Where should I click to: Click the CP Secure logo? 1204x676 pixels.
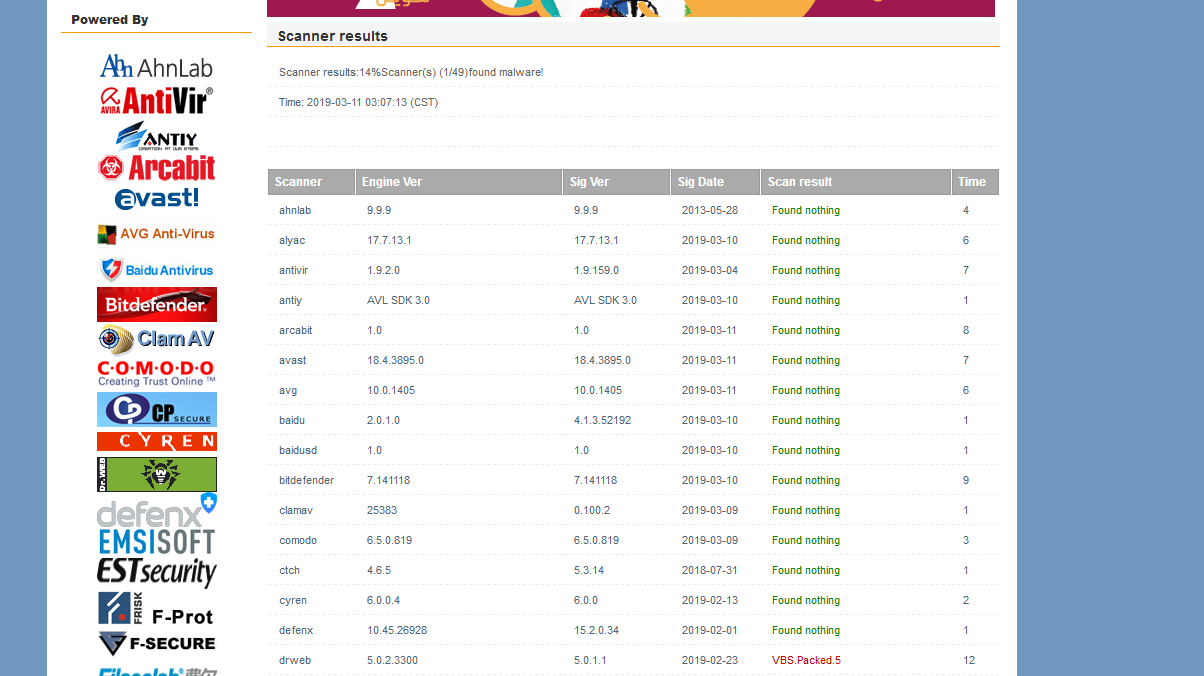[157, 409]
